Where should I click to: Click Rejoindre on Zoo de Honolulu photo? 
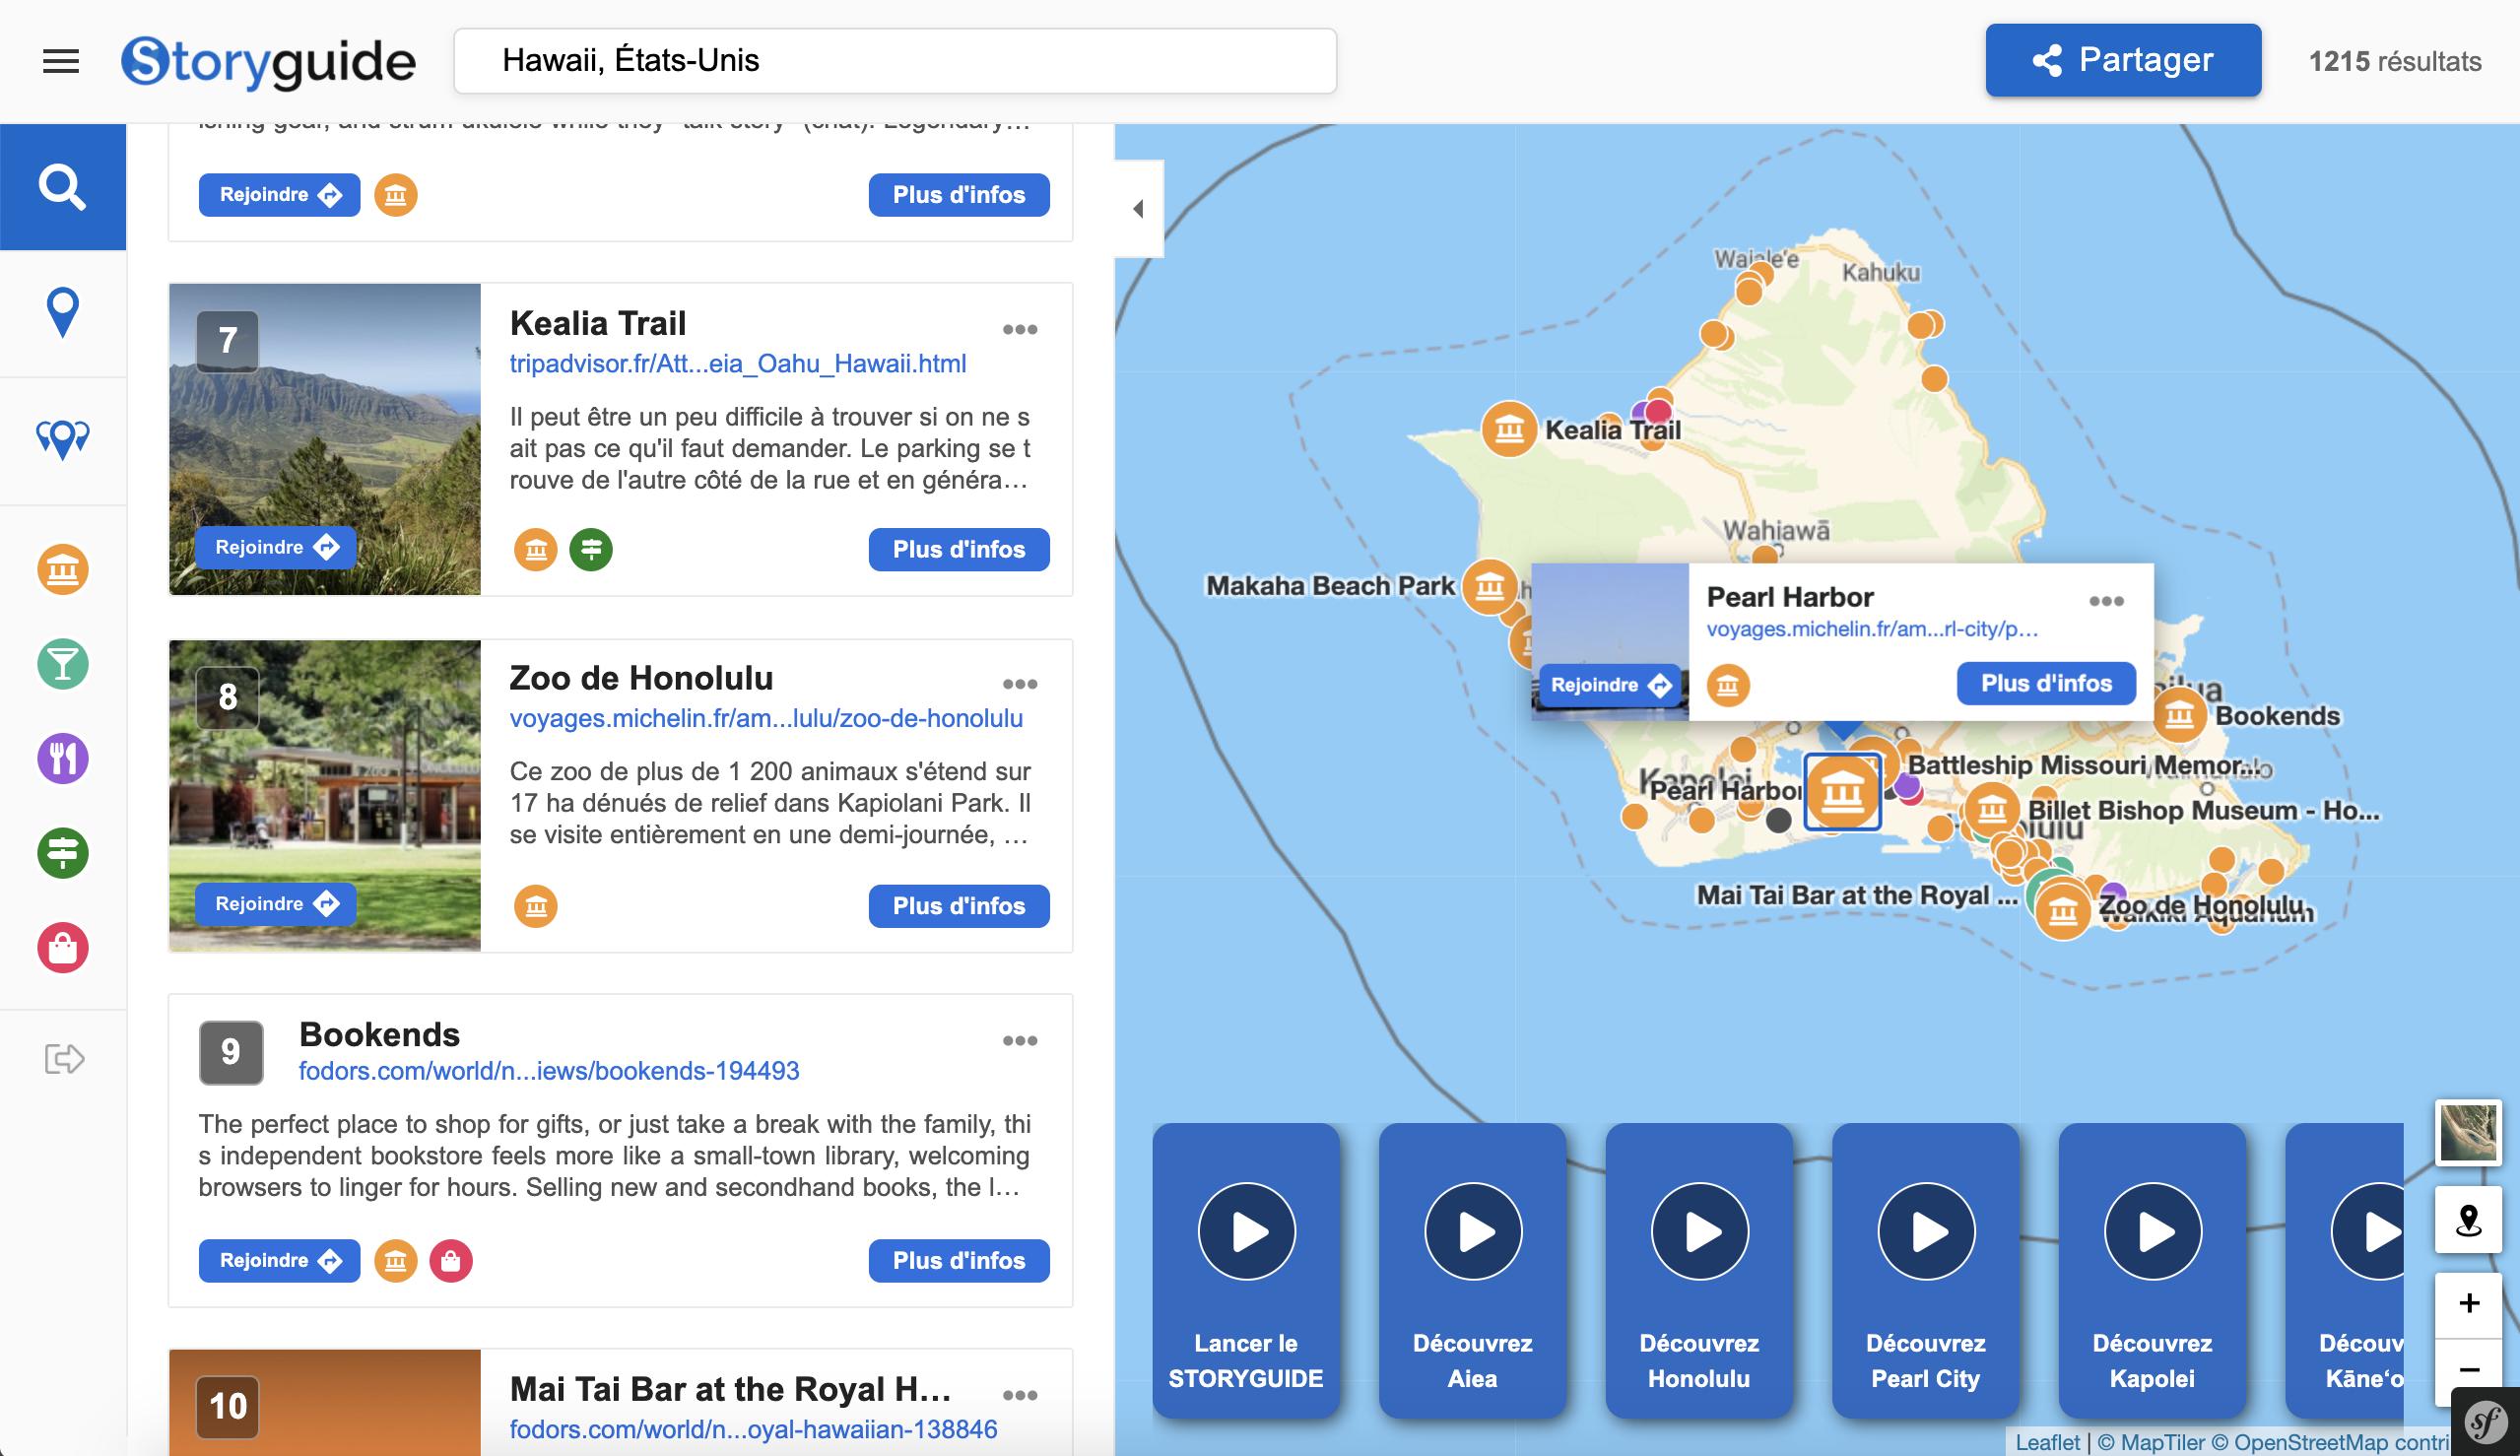point(275,904)
